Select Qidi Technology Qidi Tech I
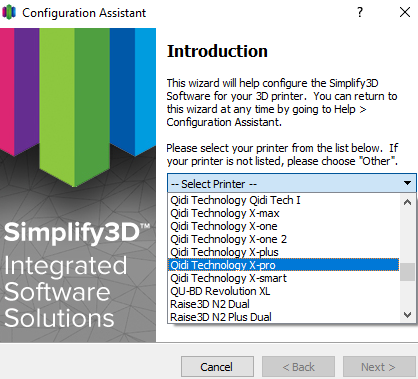The width and height of the screenshot is (418, 379). (283, 200)
